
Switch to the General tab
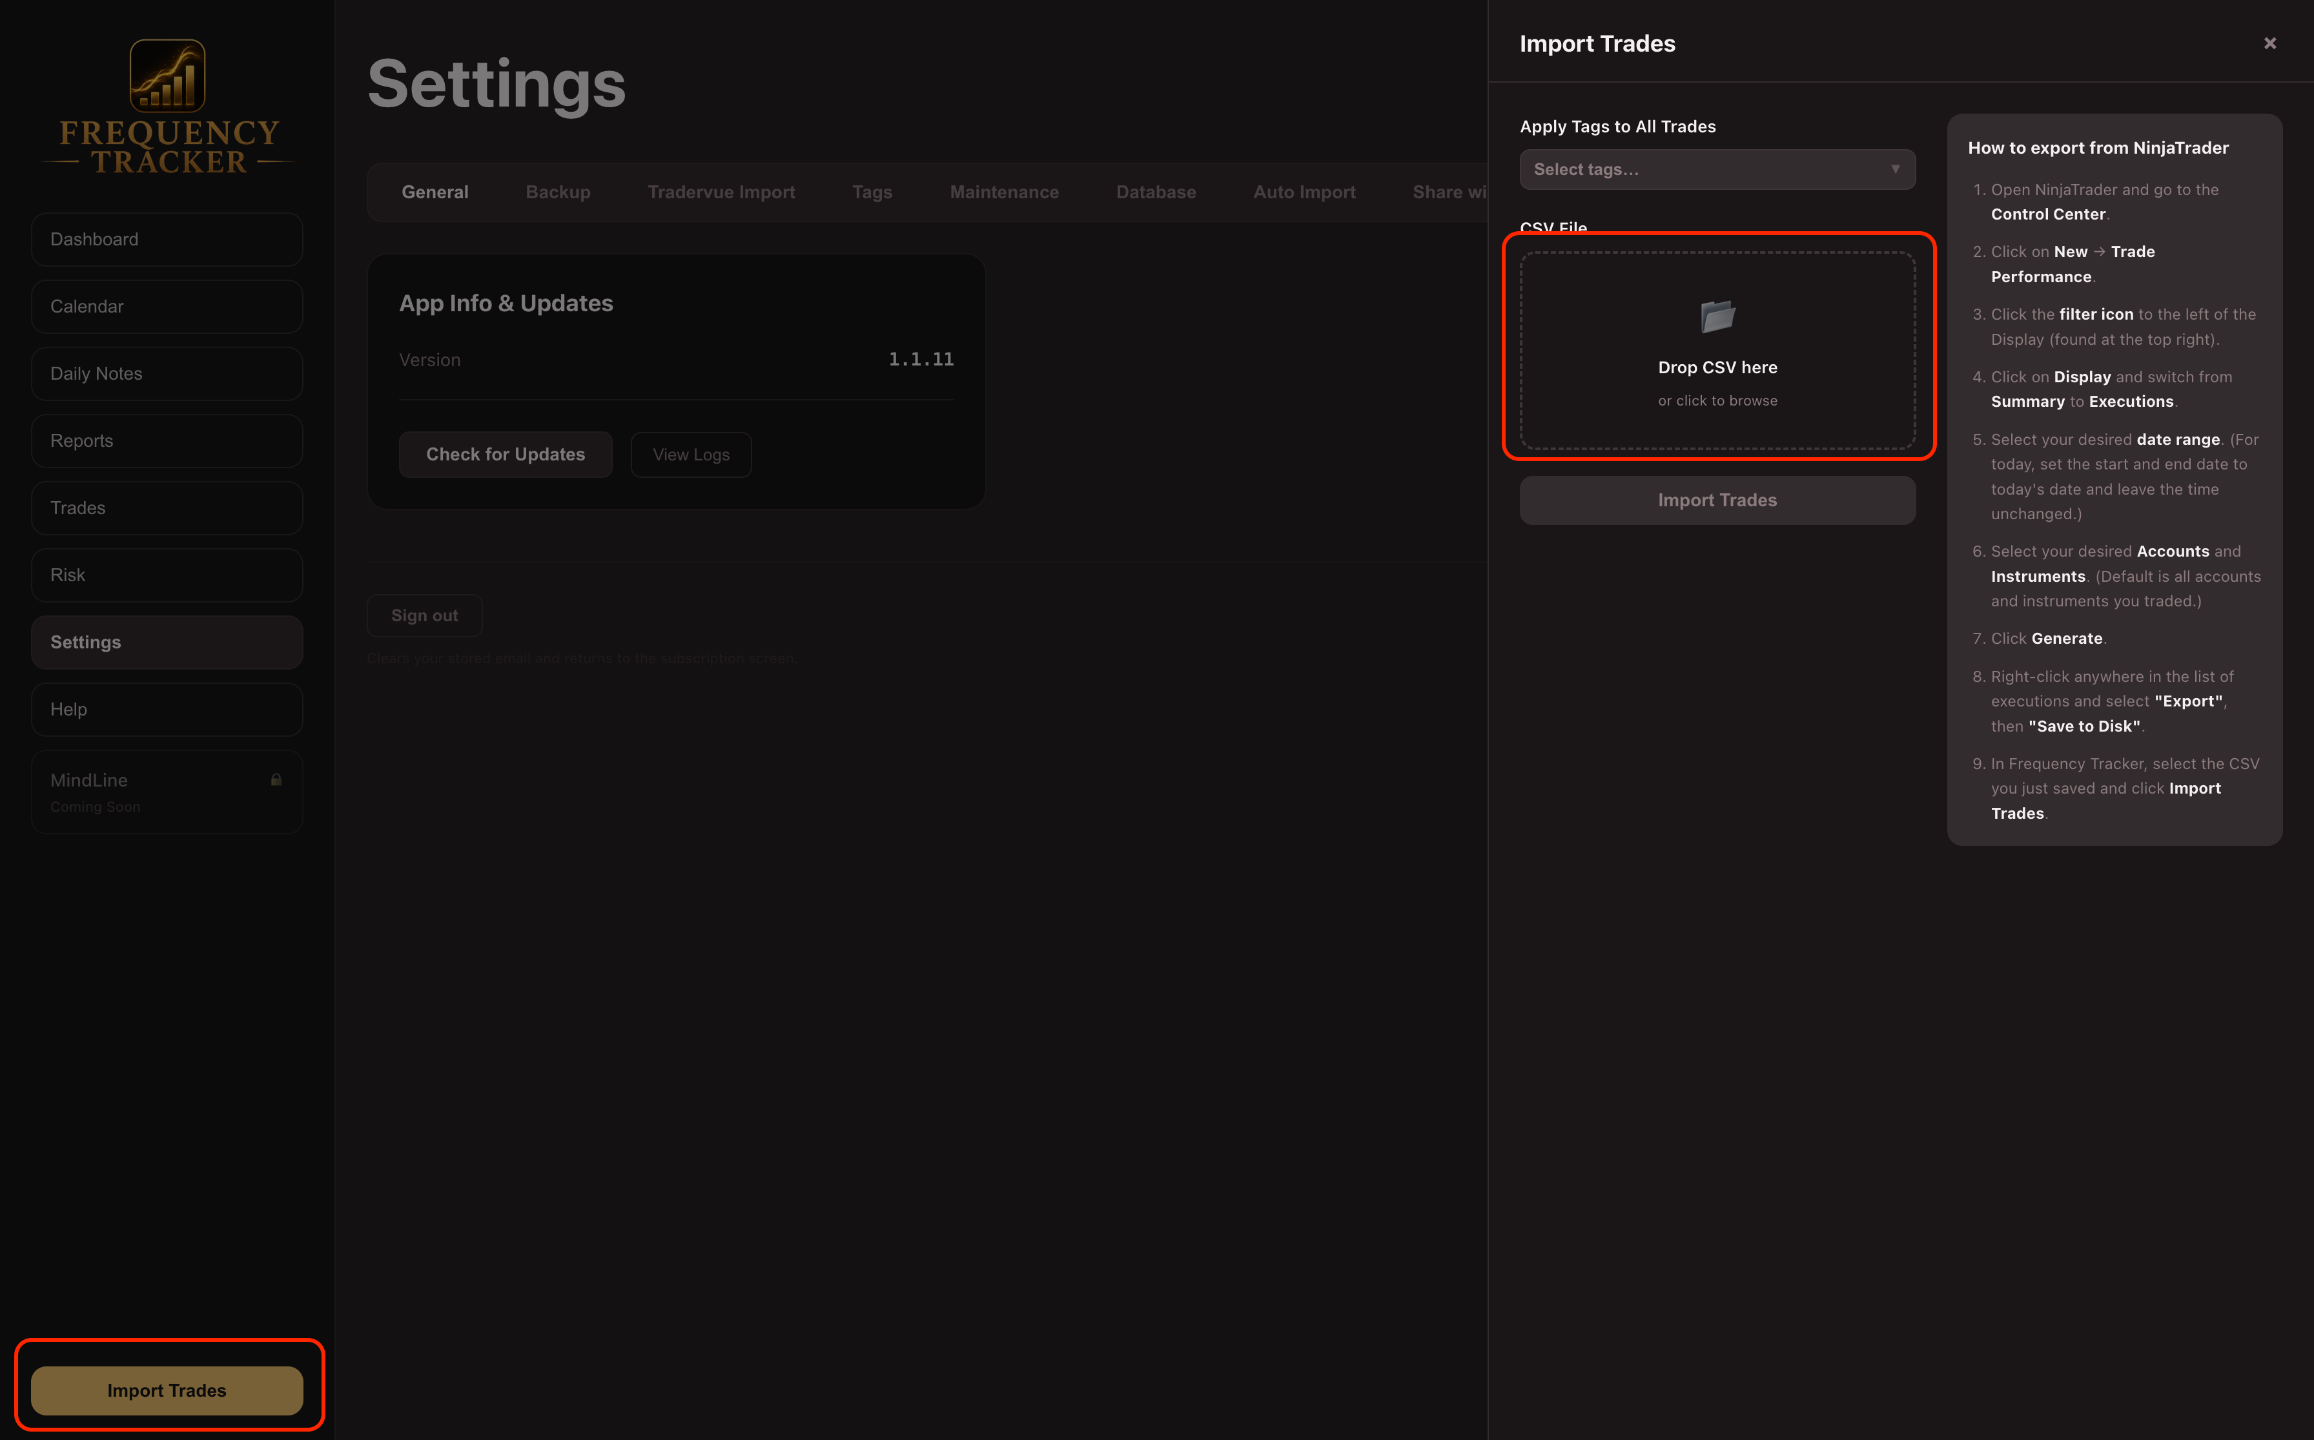click(435, 192)
